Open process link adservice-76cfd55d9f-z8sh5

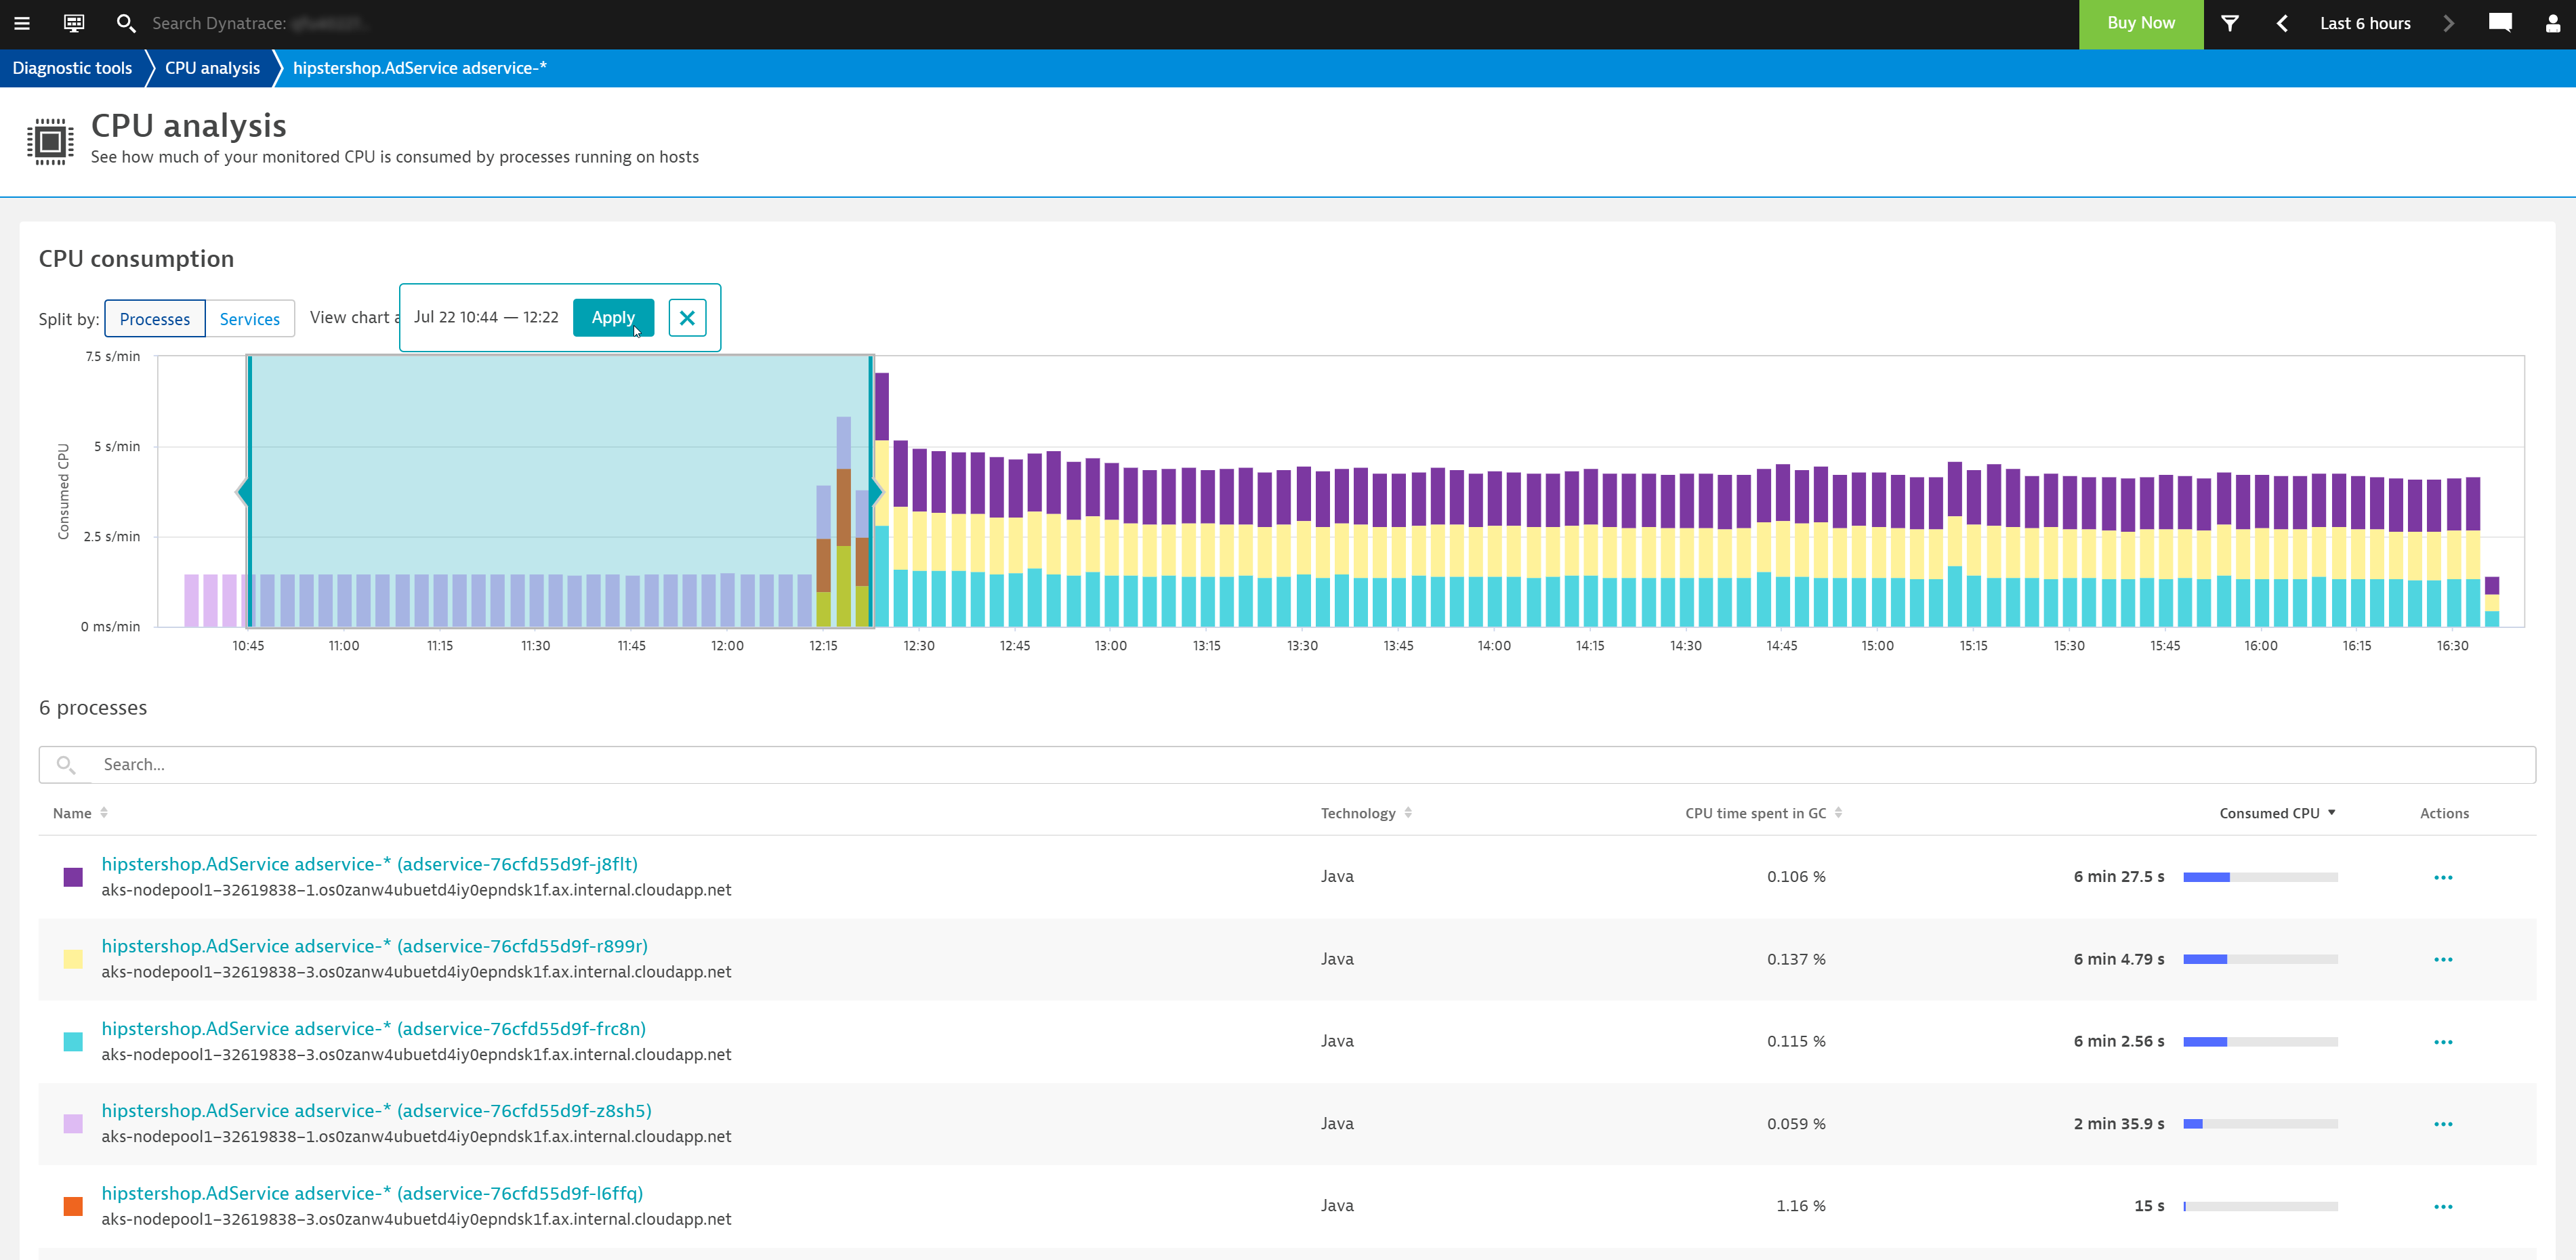pos(376,1110)
